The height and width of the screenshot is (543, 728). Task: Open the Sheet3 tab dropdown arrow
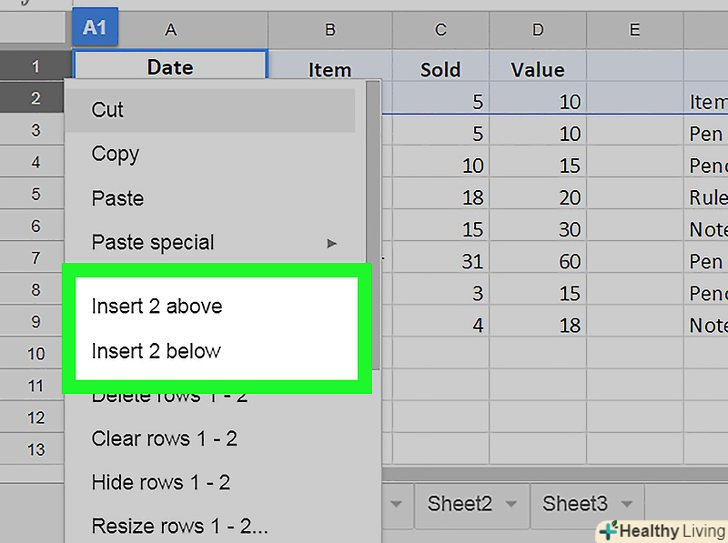tap(627, 504)
